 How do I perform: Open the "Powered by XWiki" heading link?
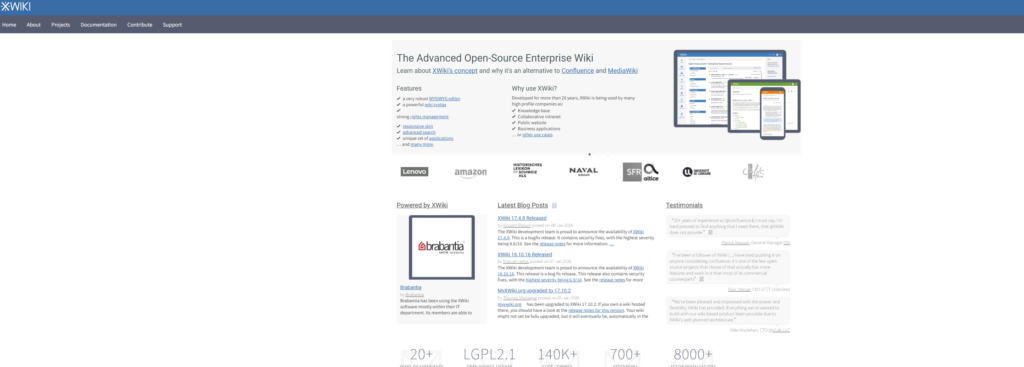click(x=422, y=205)
